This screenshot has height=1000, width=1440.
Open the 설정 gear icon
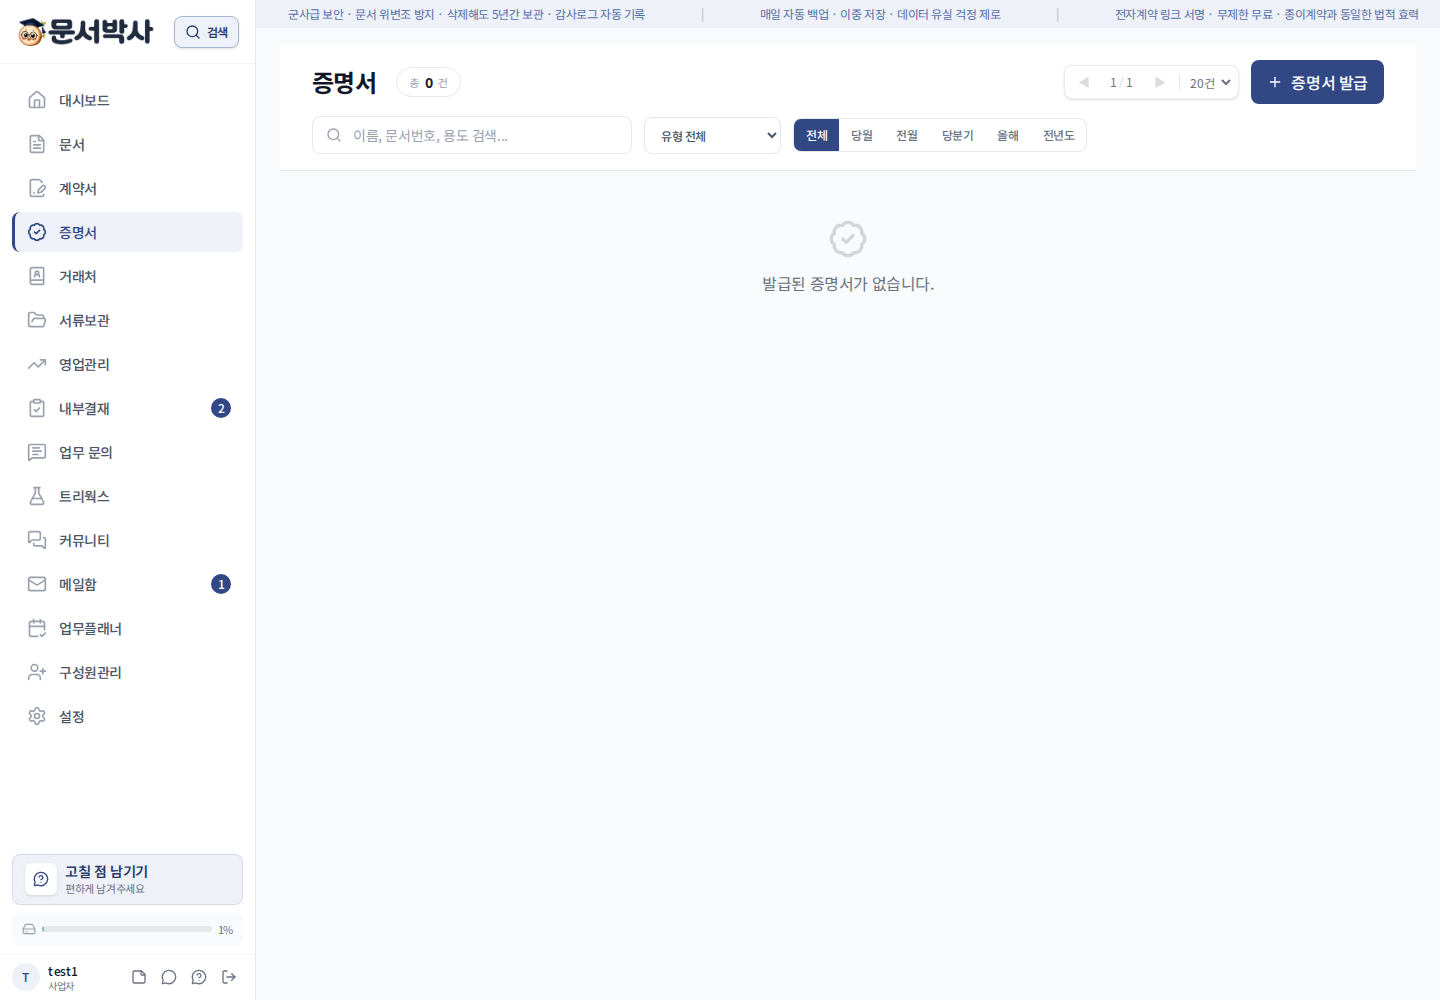(x=37, y=716)
